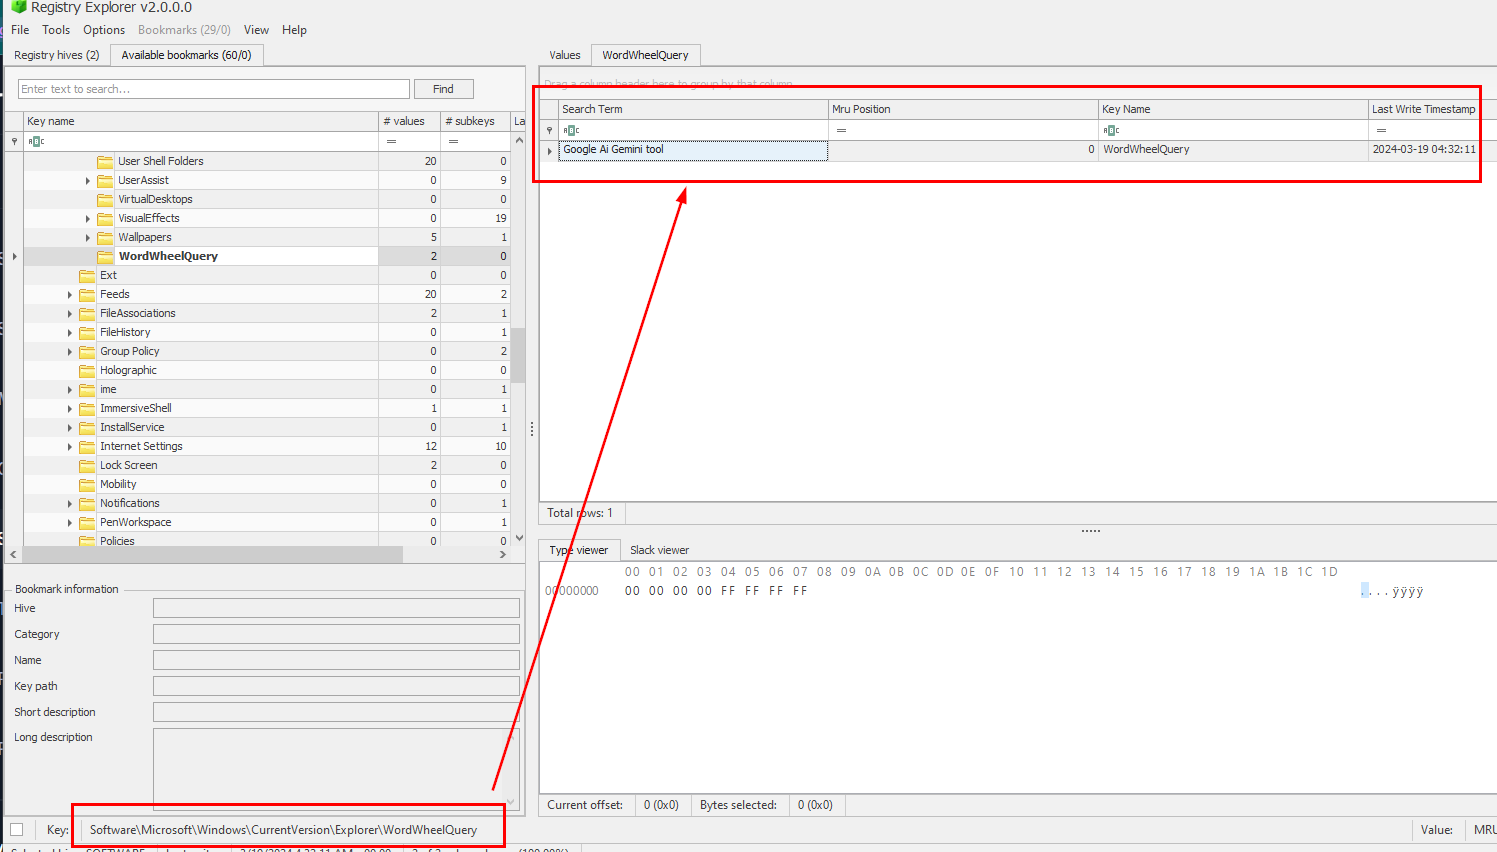
Task: Click the registry tree scroll-down arrow
Action: point(518,538)
